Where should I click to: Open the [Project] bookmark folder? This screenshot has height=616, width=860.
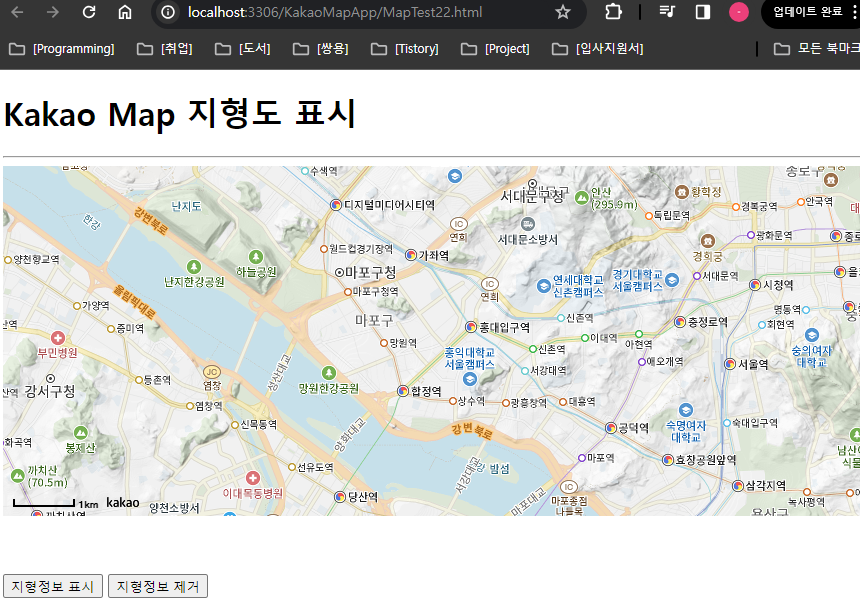[495, 49]
